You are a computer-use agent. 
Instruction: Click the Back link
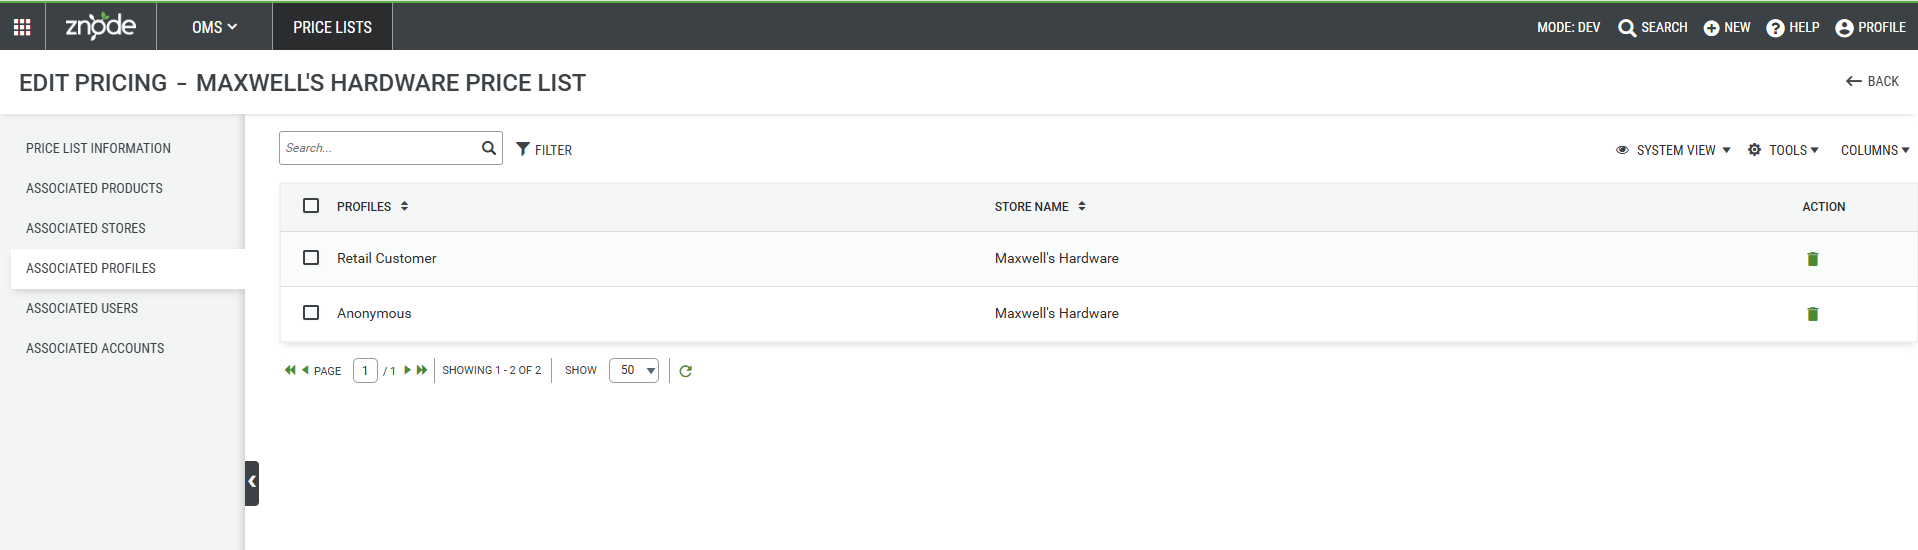point(1872,81)
